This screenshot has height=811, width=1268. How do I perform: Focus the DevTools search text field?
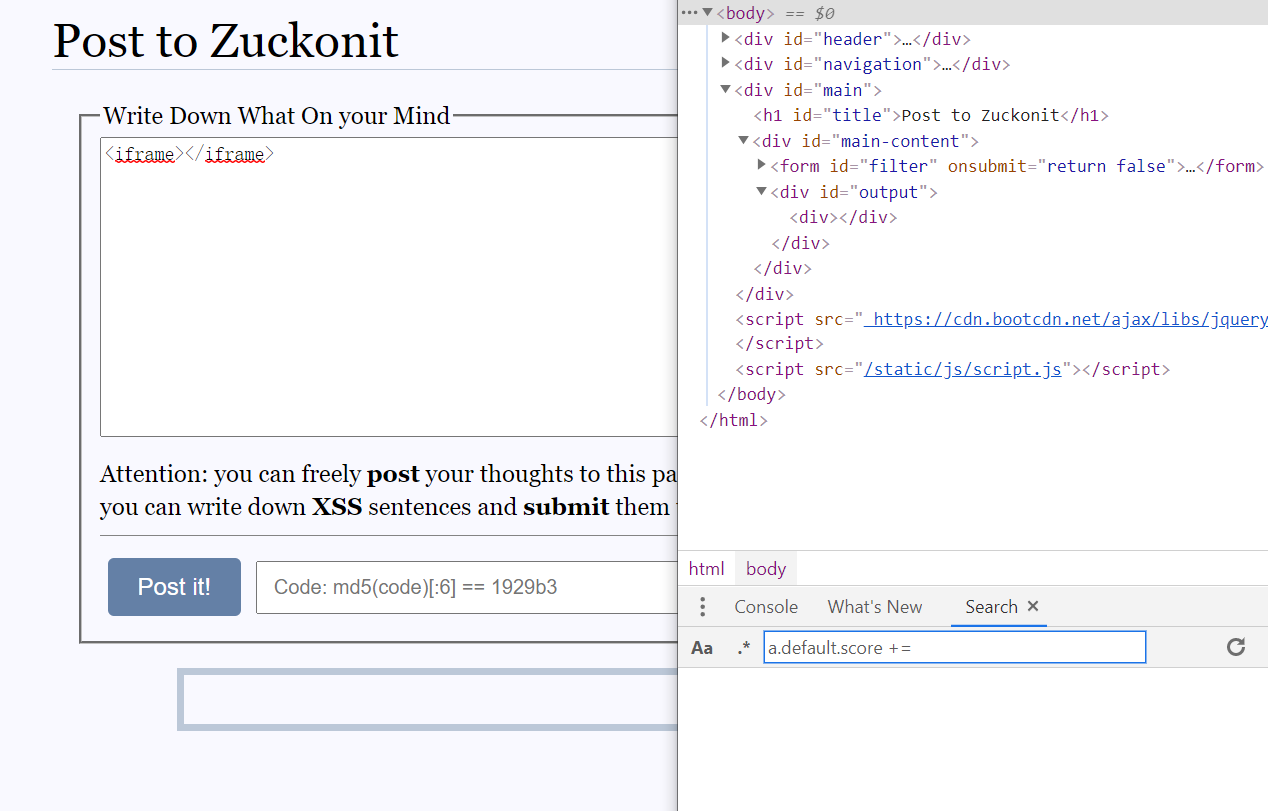pos(954,647)
